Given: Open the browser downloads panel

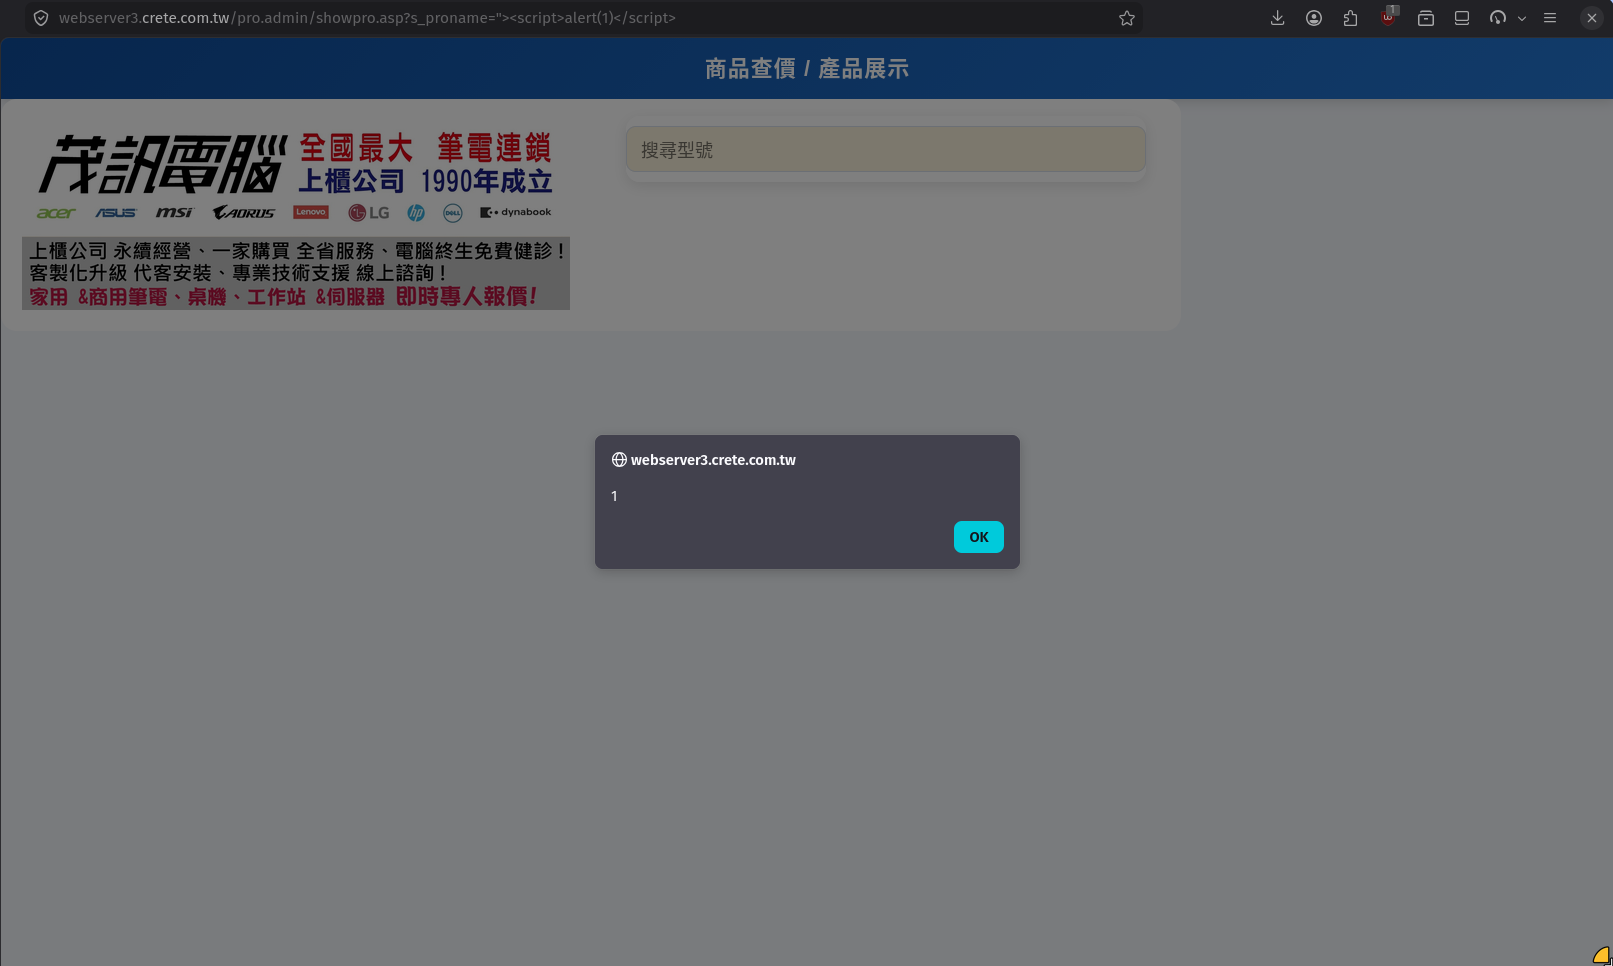Looking at the screenshot, I should (1278, 18).
